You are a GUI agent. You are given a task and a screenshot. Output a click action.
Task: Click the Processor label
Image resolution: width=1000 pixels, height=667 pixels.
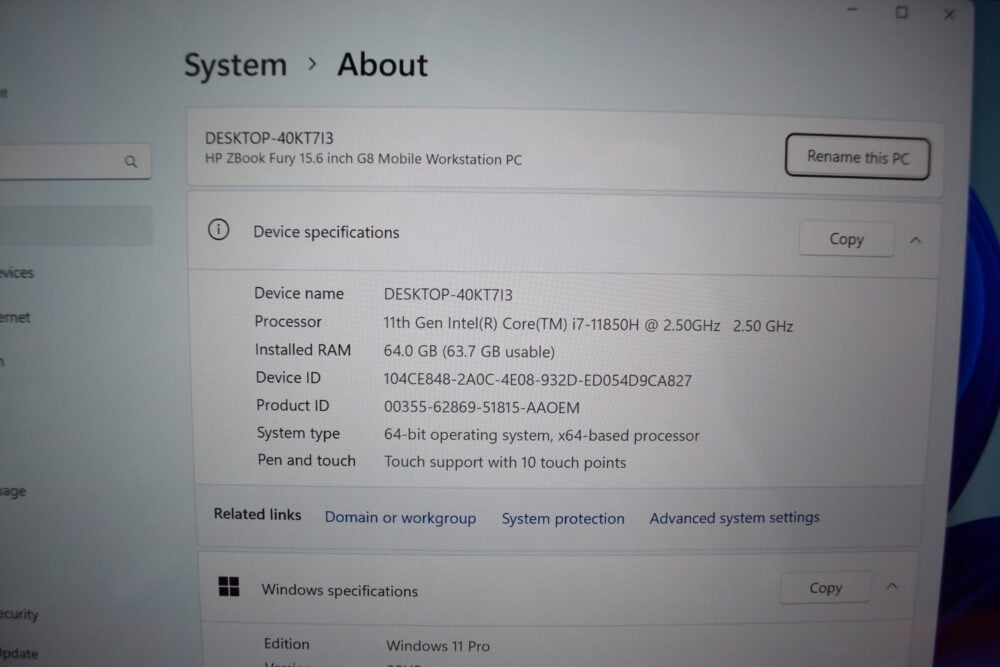288,321
